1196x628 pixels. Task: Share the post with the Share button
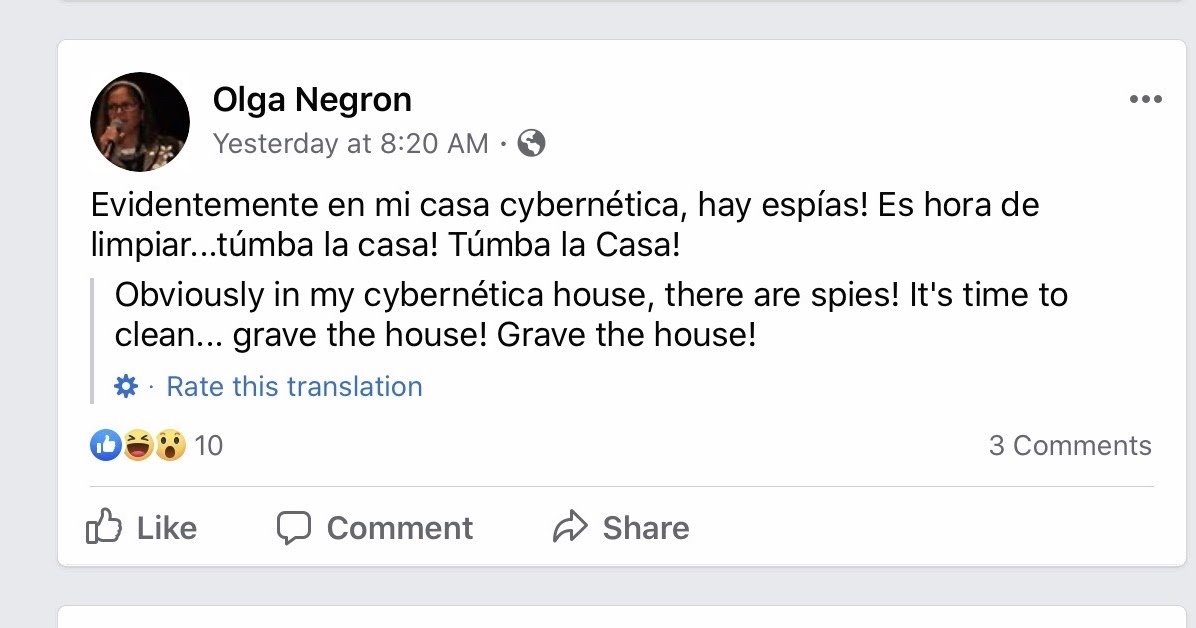622,527
